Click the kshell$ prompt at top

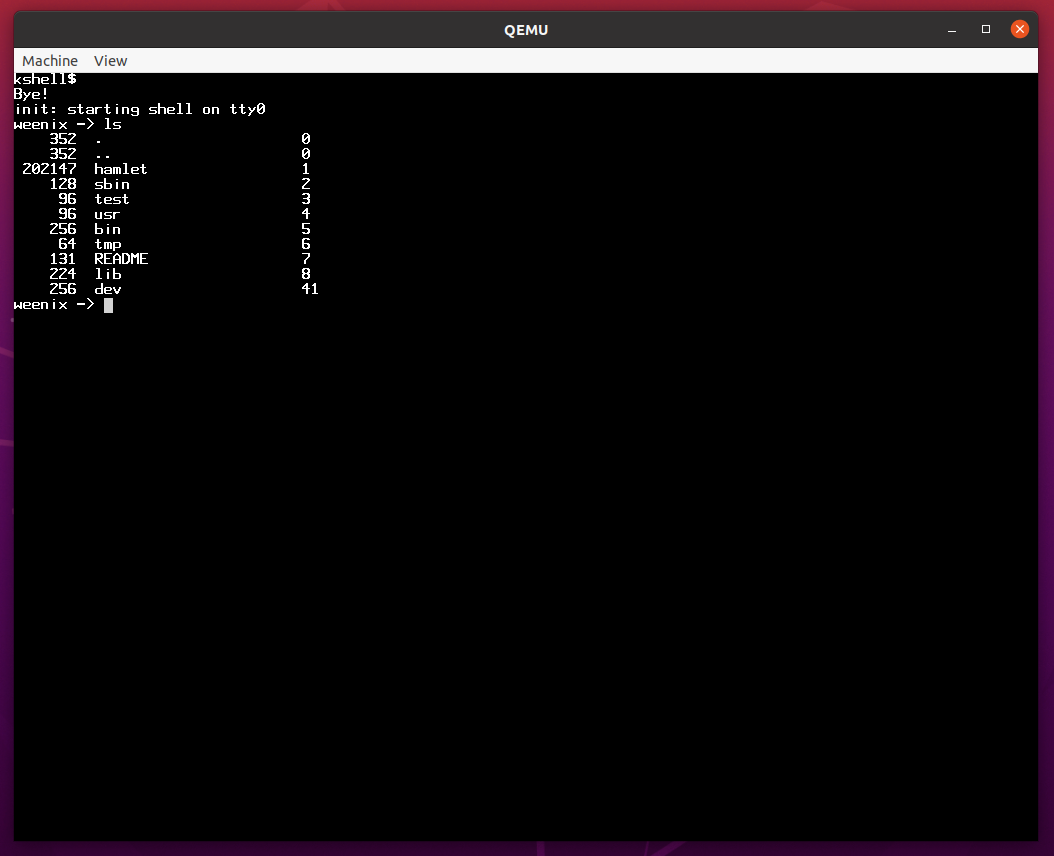point(45,79)
